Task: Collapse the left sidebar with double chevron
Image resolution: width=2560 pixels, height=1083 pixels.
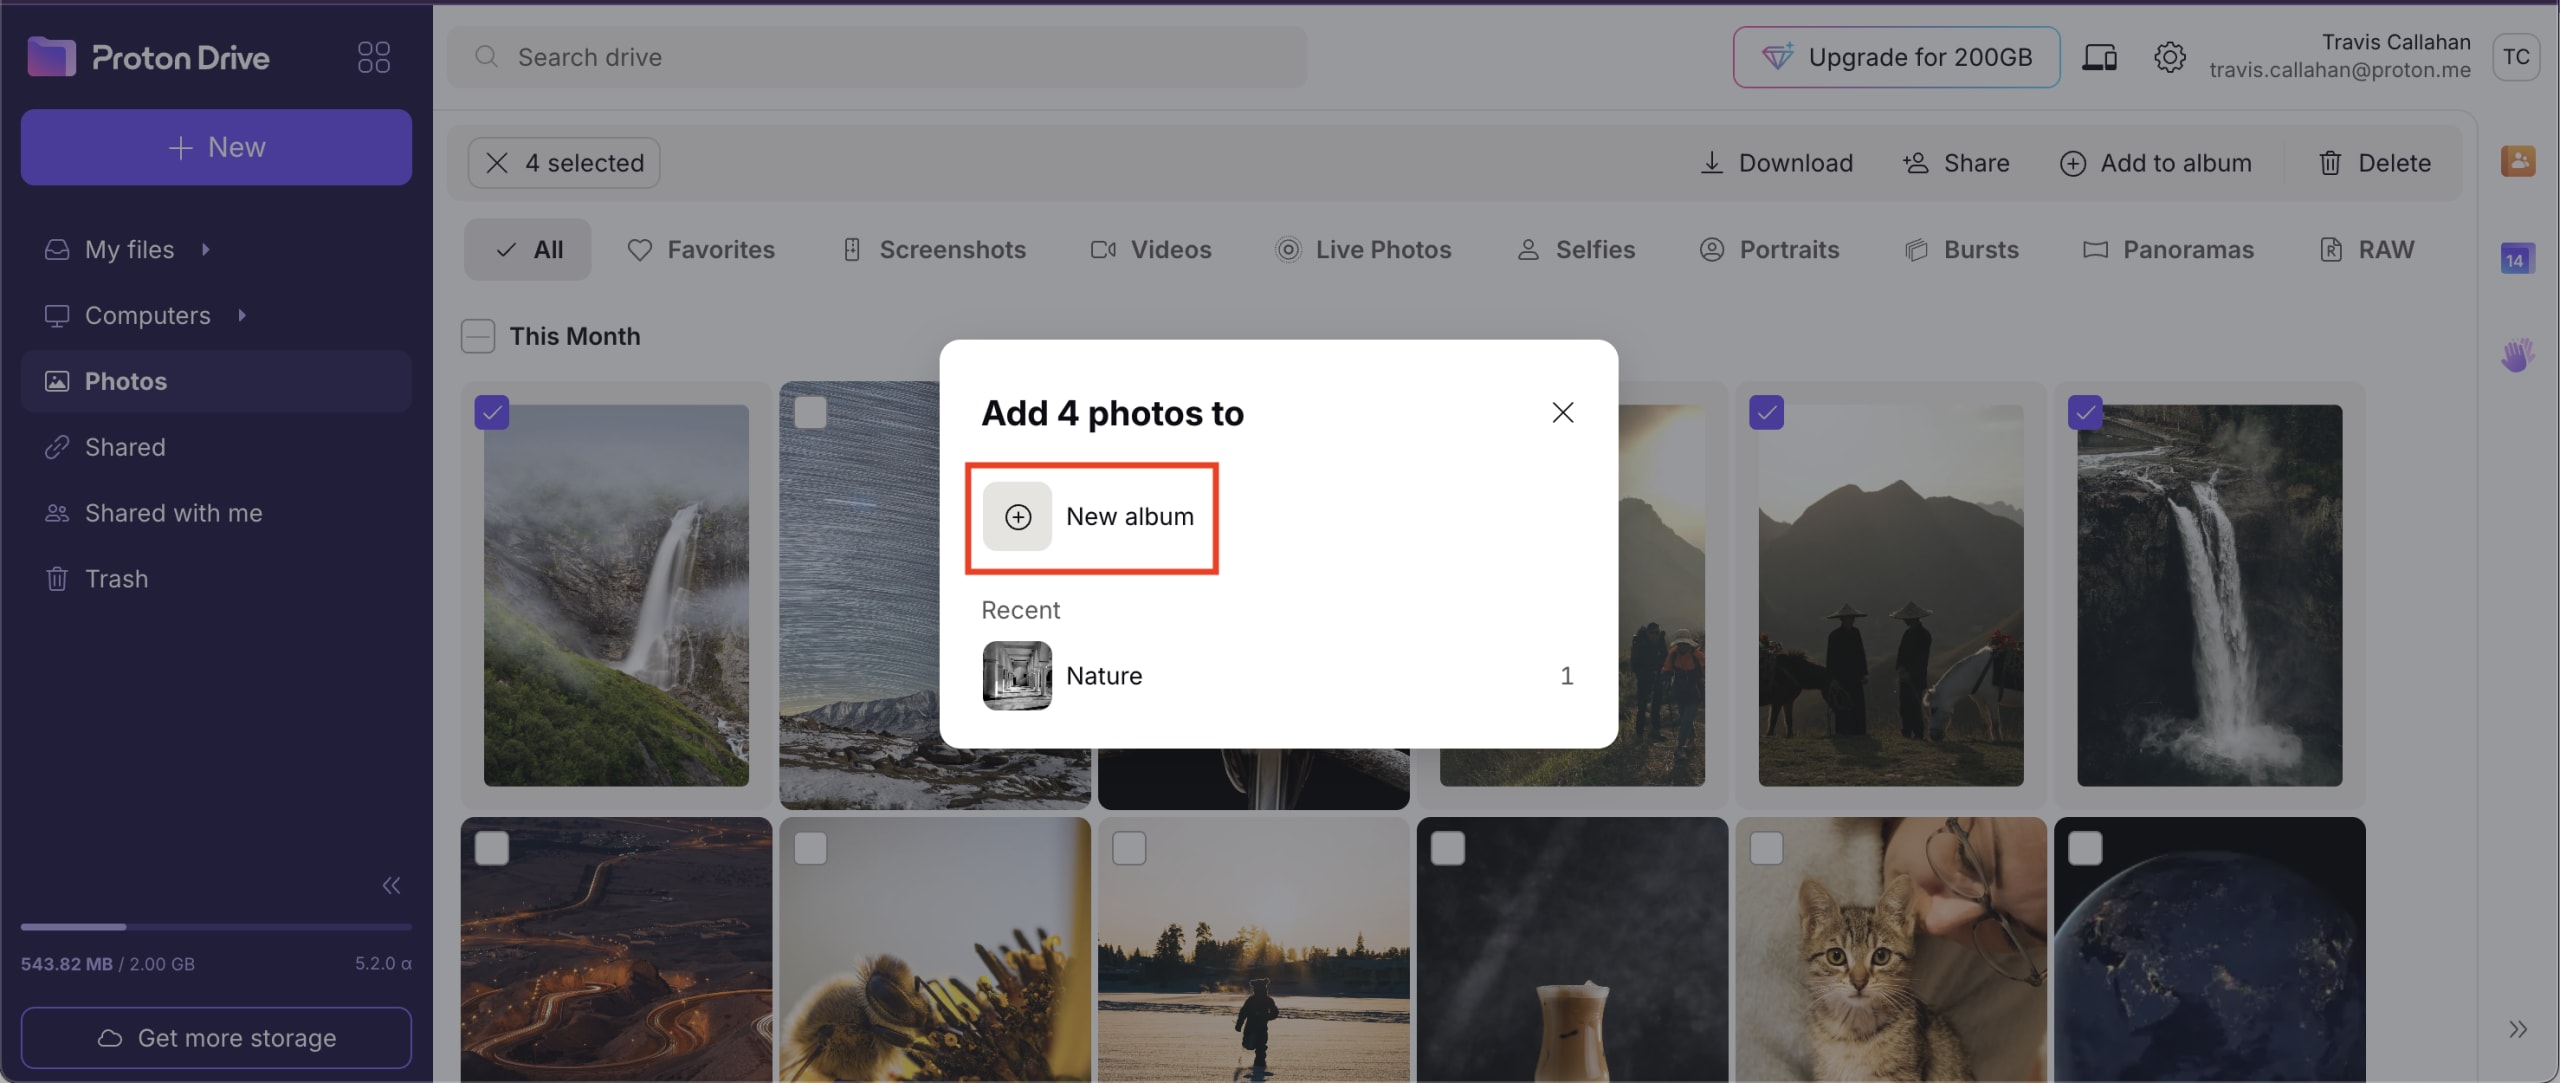Action: (x=391, y=885)
